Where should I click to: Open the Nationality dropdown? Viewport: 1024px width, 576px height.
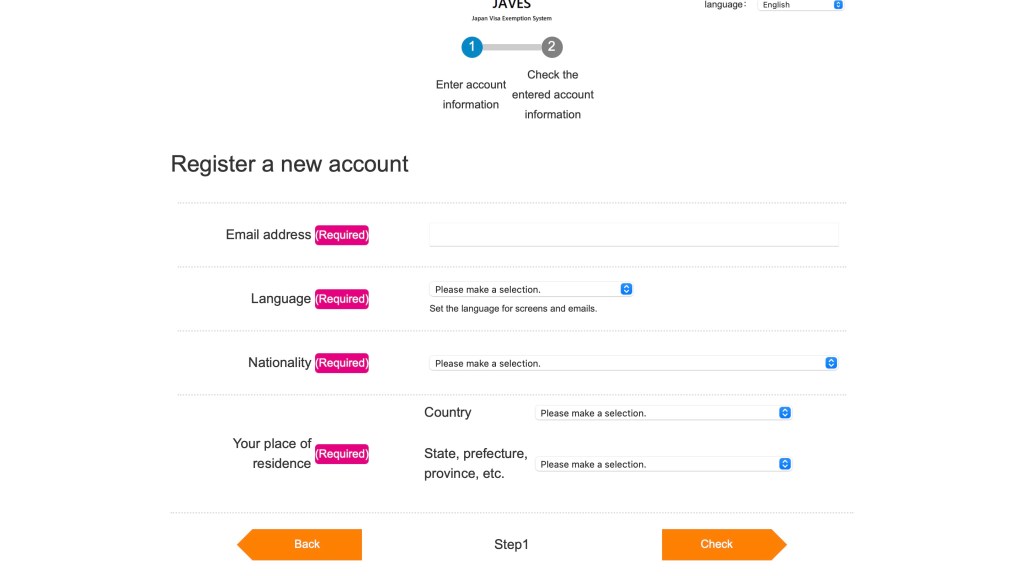pyautogui.click(x=632, y=363)
